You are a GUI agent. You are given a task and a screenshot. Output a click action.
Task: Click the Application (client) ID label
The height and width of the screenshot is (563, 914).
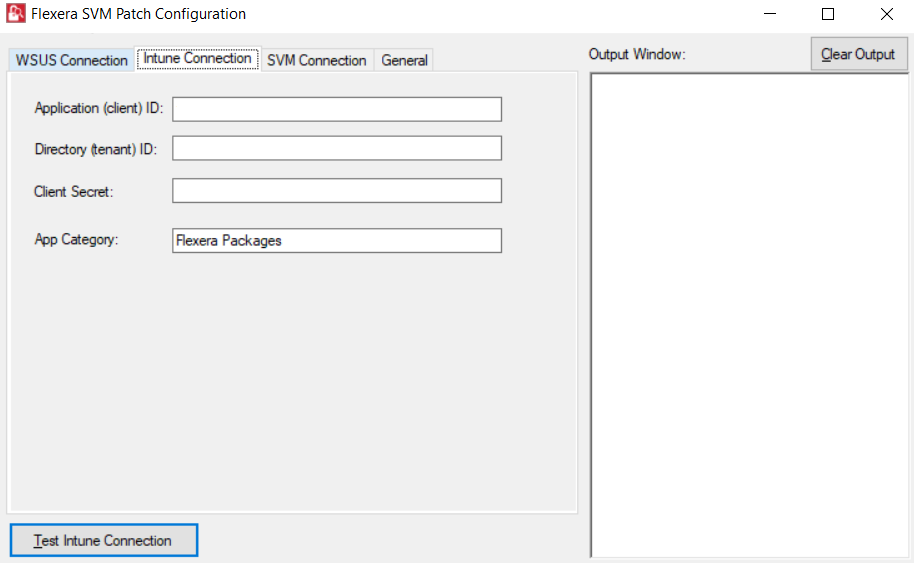point(98,108)
